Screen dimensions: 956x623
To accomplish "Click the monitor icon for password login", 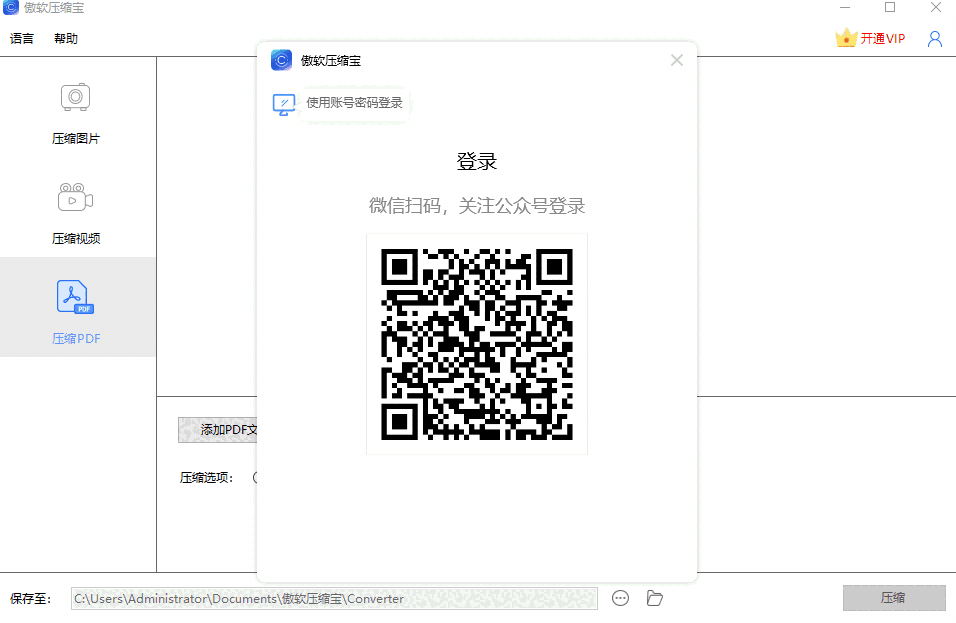I will (x=283, y=103).
